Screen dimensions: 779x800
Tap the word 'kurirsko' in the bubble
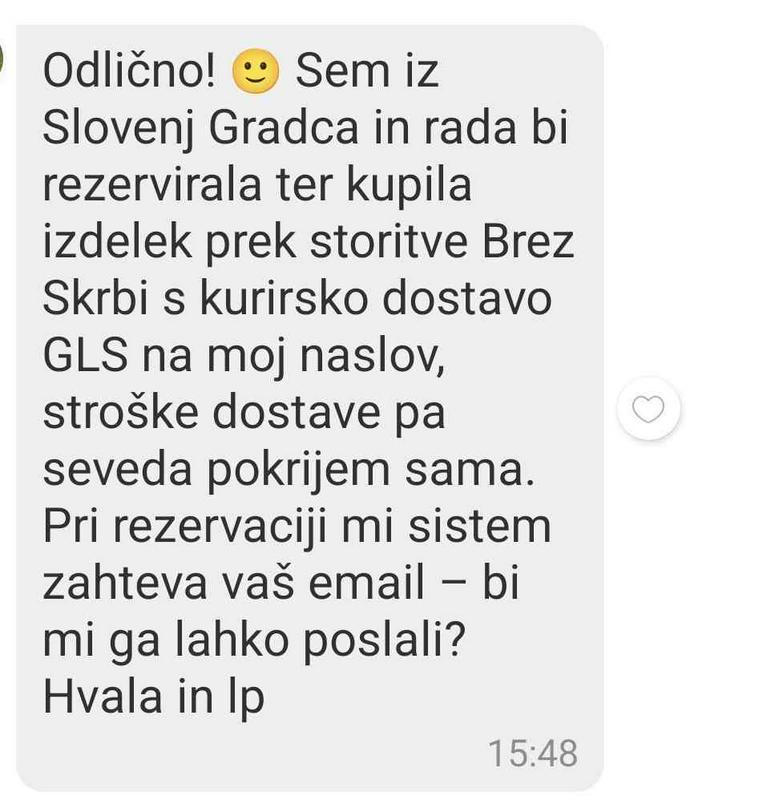tap(283, 298)
